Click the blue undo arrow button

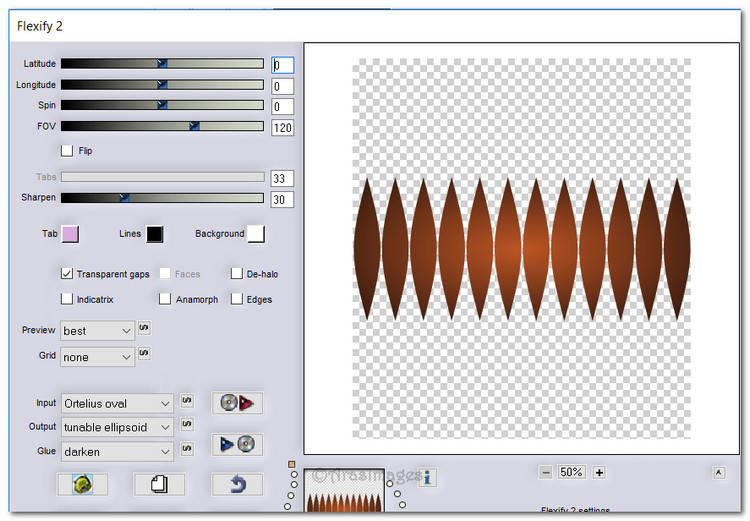click(237, 485)
